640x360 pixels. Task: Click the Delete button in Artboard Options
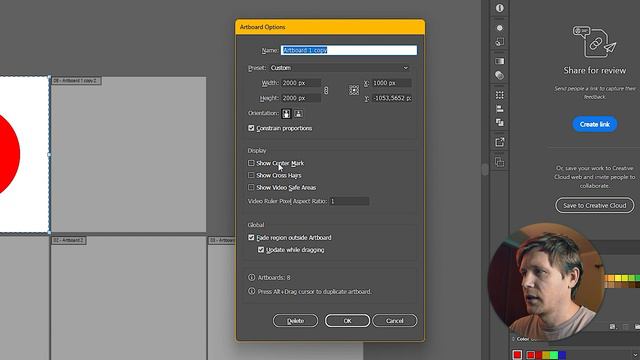(295, 320)
